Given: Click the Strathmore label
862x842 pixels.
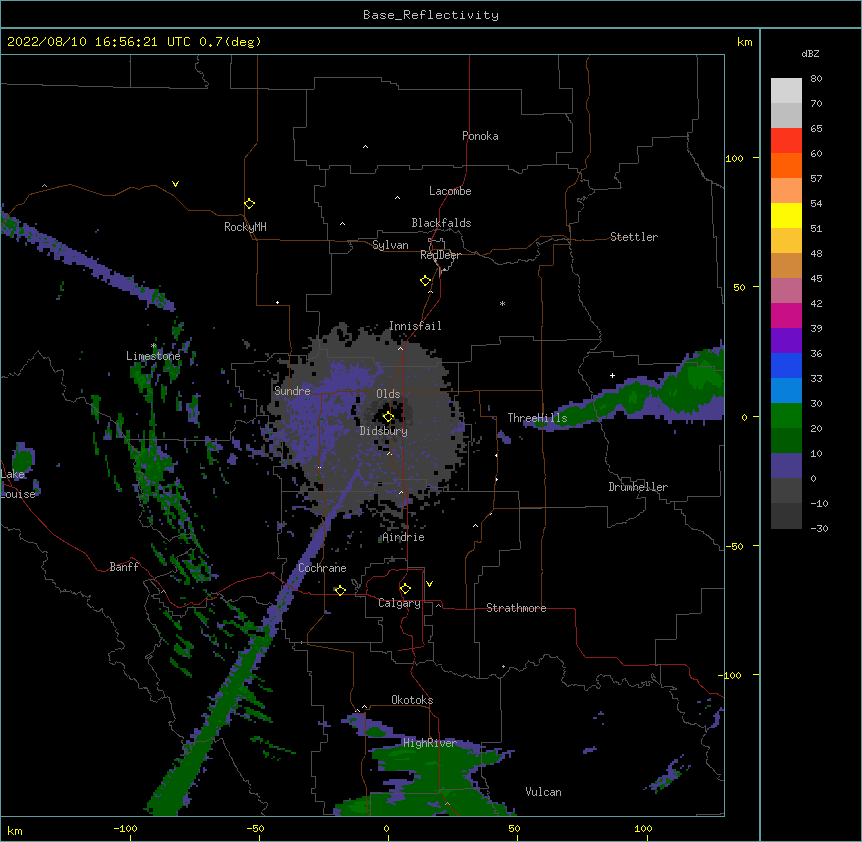Looking at the screenshot, I should click(516, 608).
